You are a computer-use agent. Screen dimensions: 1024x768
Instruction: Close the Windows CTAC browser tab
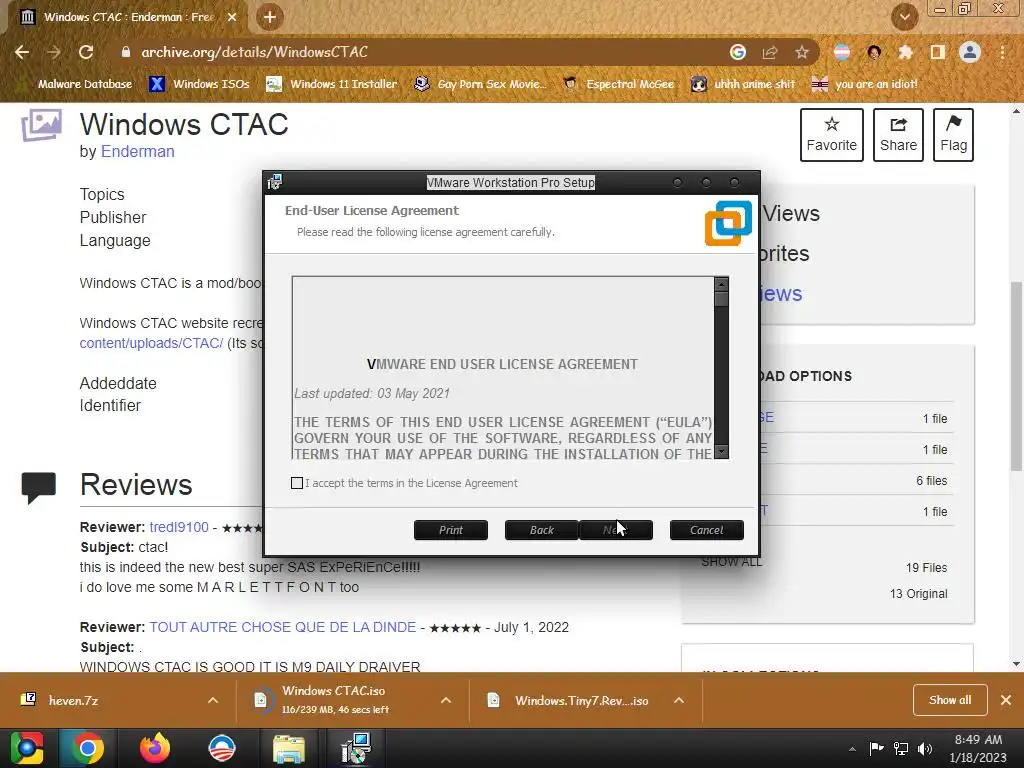232,17
